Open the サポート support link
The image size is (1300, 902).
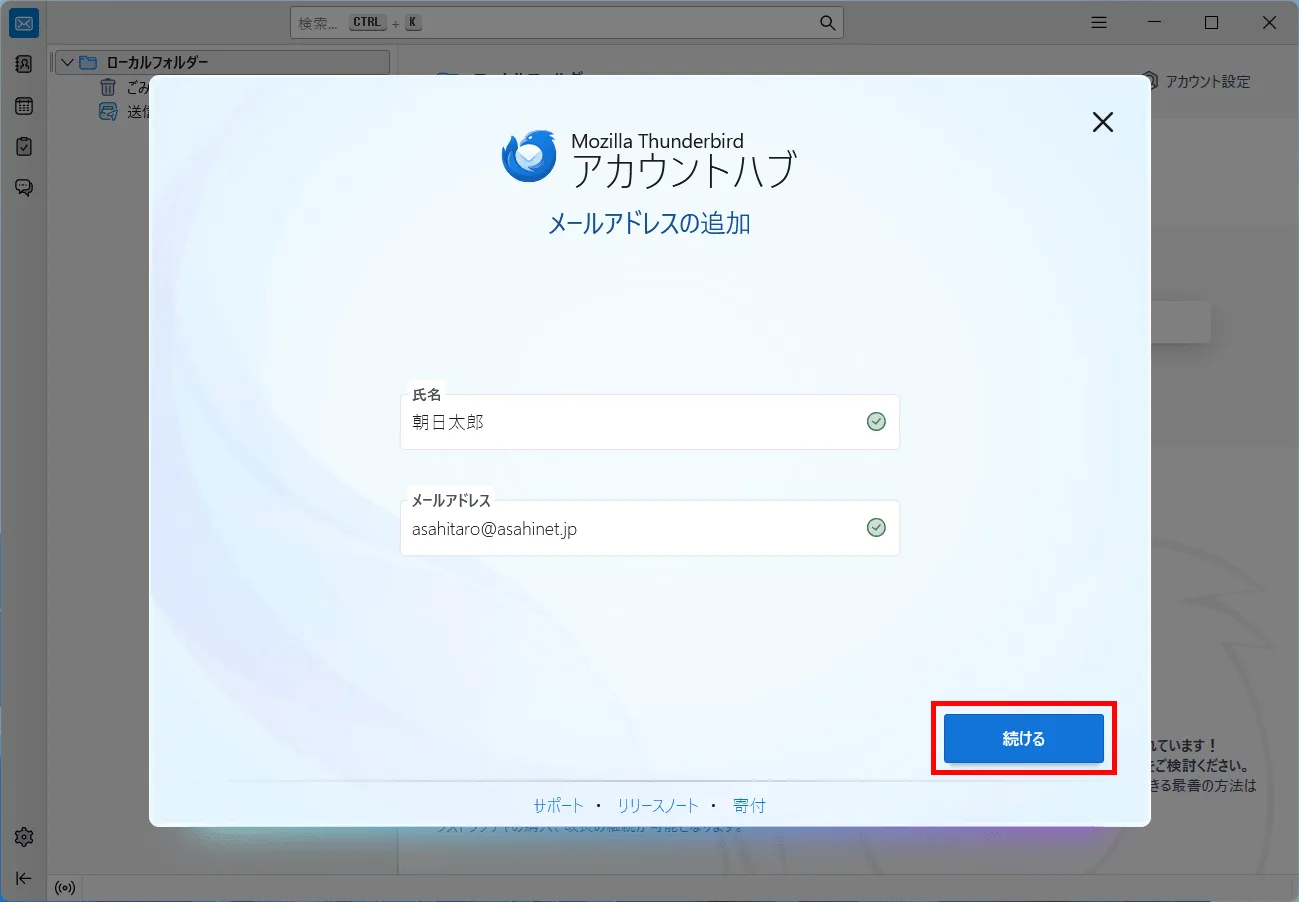click(x=558, y=805)
